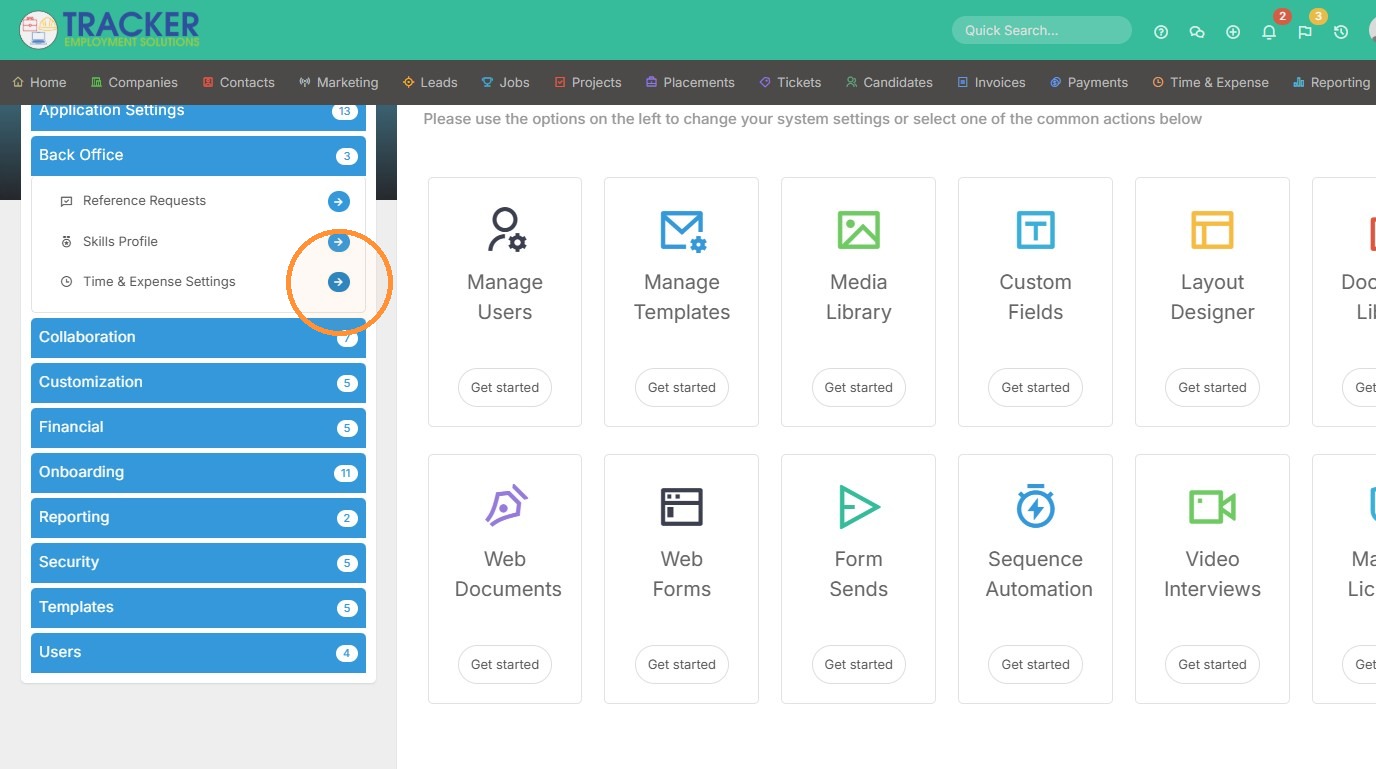Click arrow icon next to Skills Profile
Viewport: 1376px width, 769px height.
coord(339,242)
